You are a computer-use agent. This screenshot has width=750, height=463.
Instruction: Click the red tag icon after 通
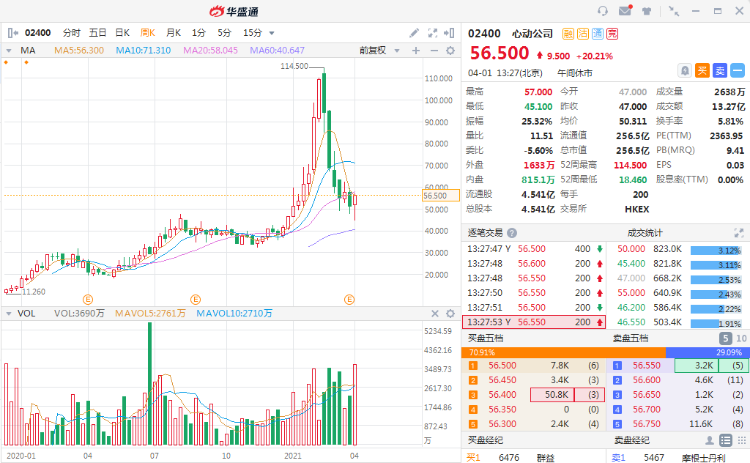pos(612,33)
